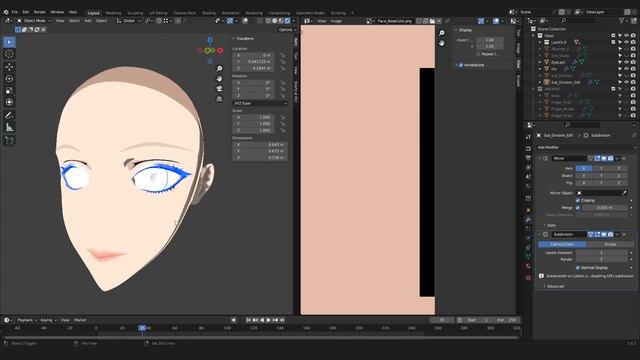This screenshot has width=640, height=360.
Task: Jump to the timeline start frame
Action: pyautogui.click(x=248, y=320)
